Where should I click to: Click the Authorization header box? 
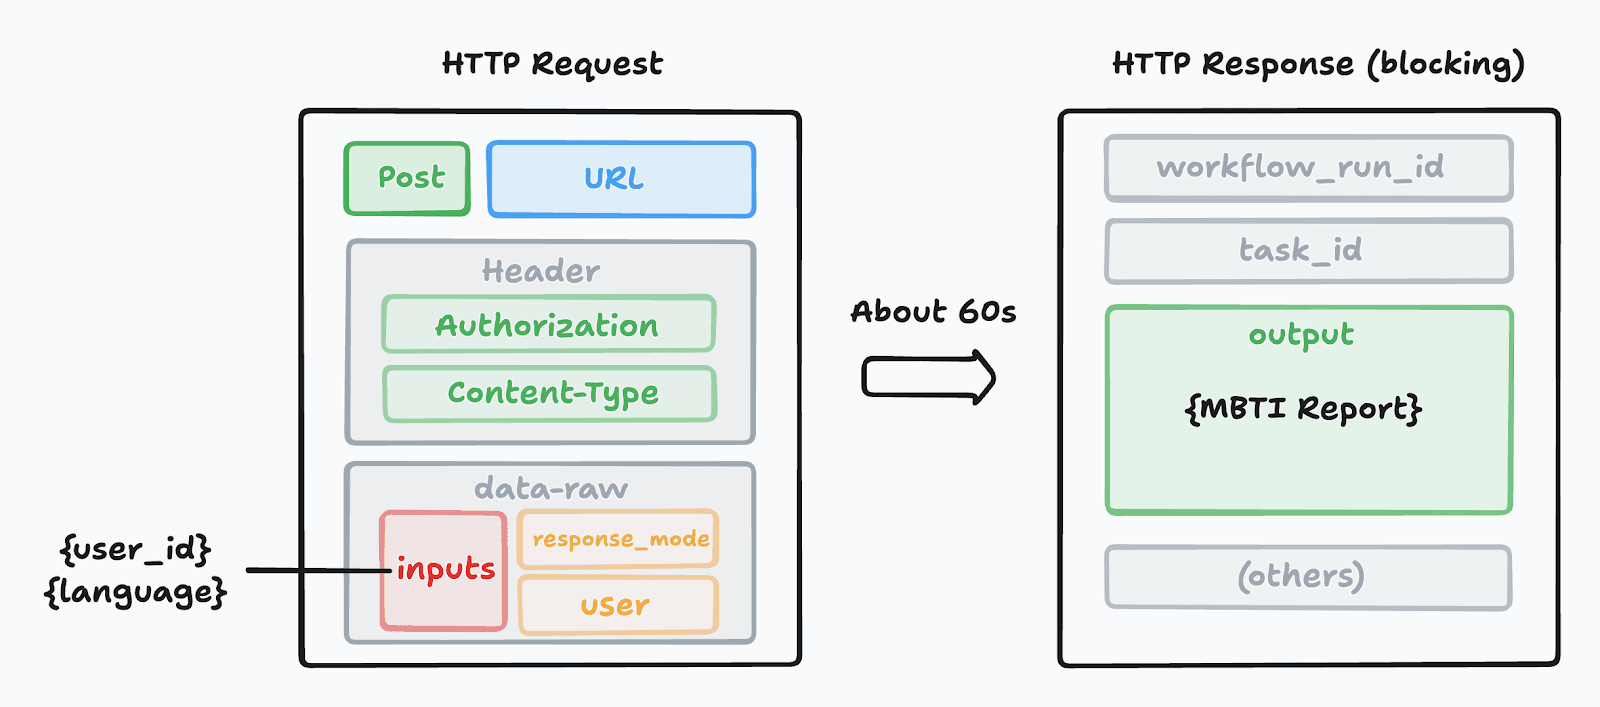tap(548, 325)
